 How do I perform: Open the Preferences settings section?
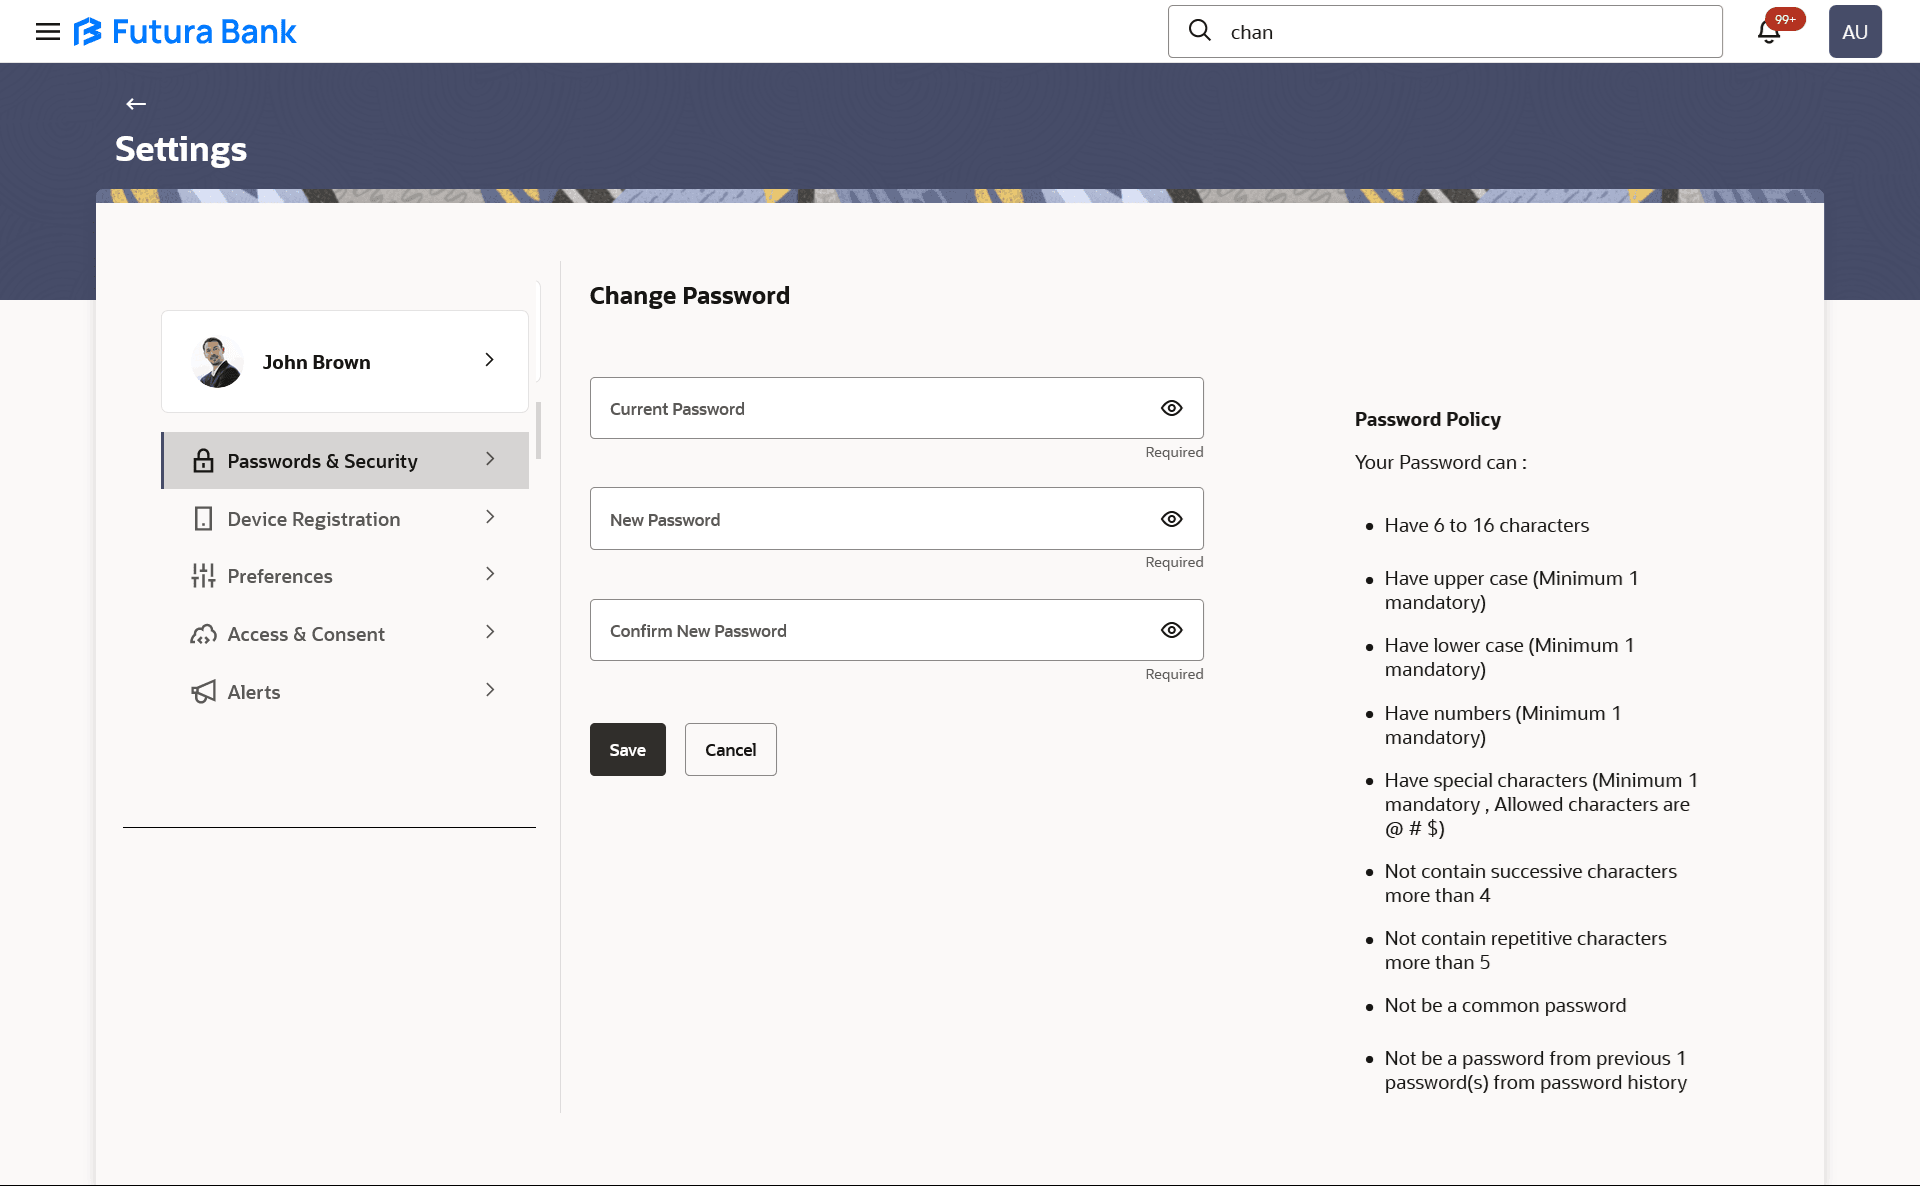(x=280, y=576)
